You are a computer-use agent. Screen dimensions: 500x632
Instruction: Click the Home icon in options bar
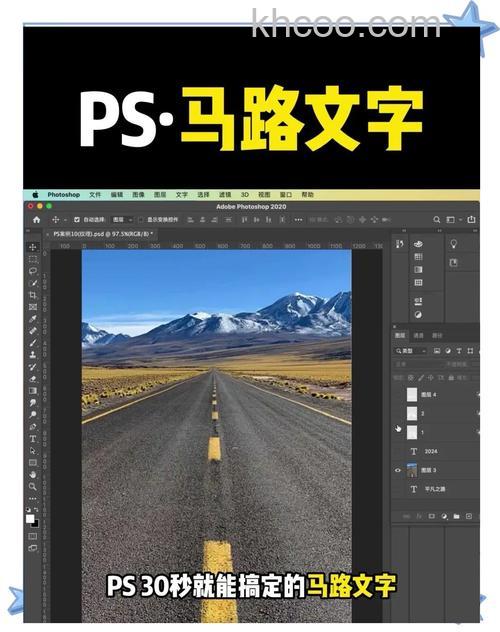(x=37, y=220)
